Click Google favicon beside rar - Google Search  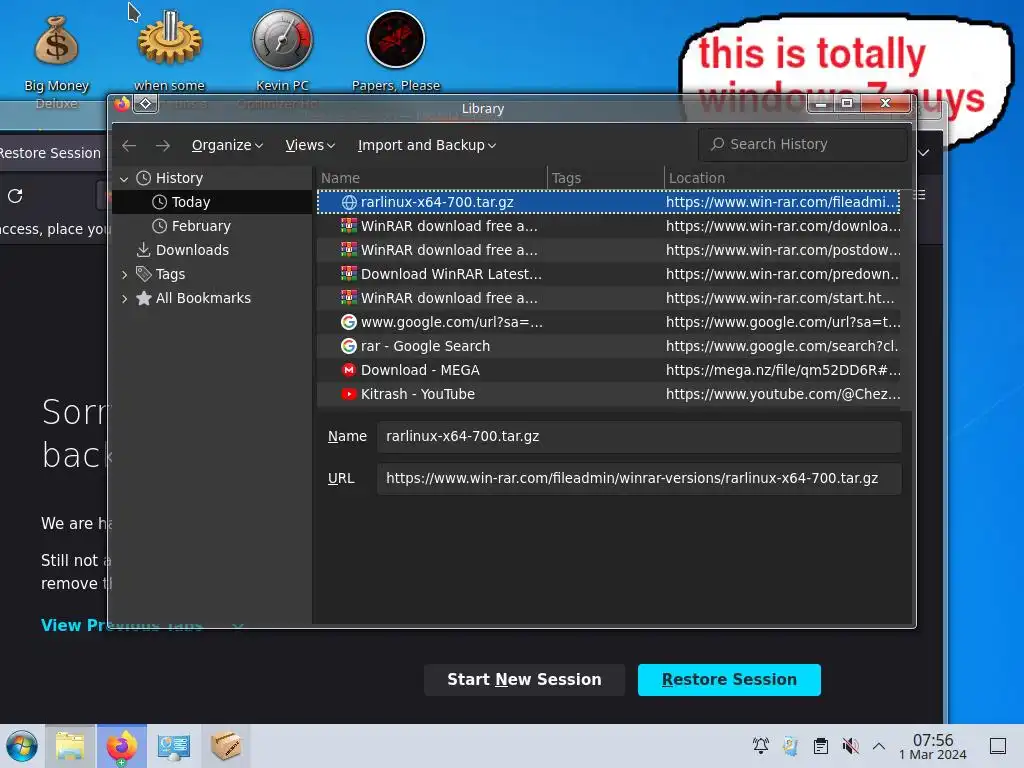[x=349, y=346]
